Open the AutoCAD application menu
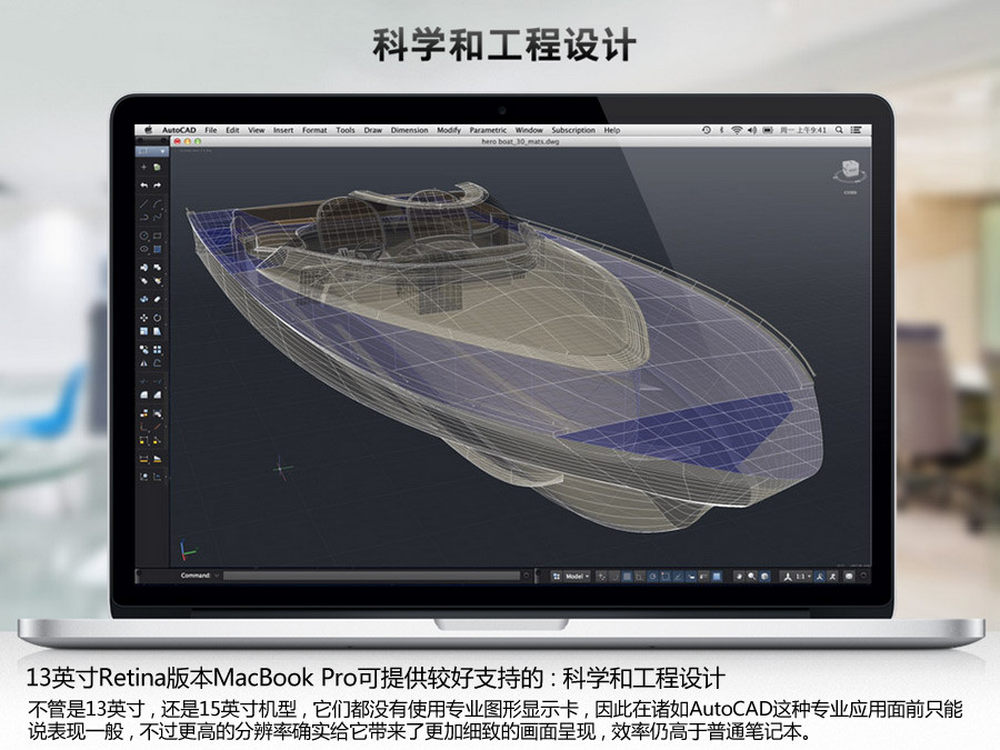 click(x=179, y=130)
